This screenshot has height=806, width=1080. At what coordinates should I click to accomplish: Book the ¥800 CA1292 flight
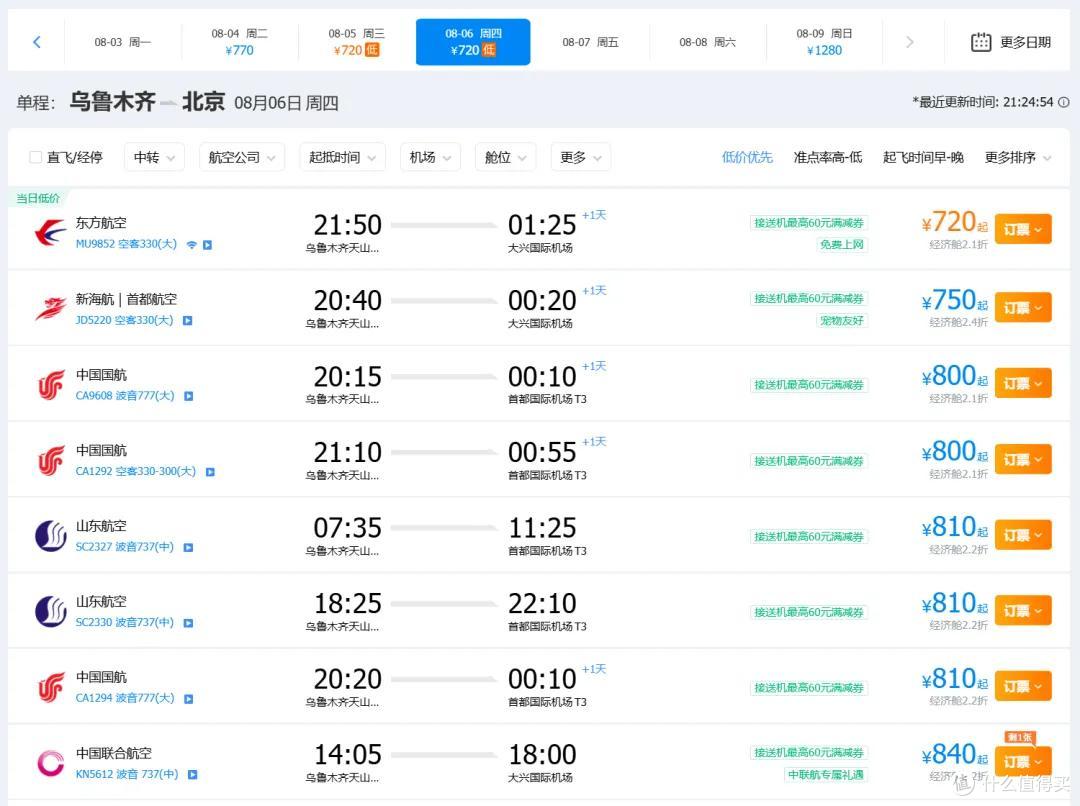[x=1023, y=459]
